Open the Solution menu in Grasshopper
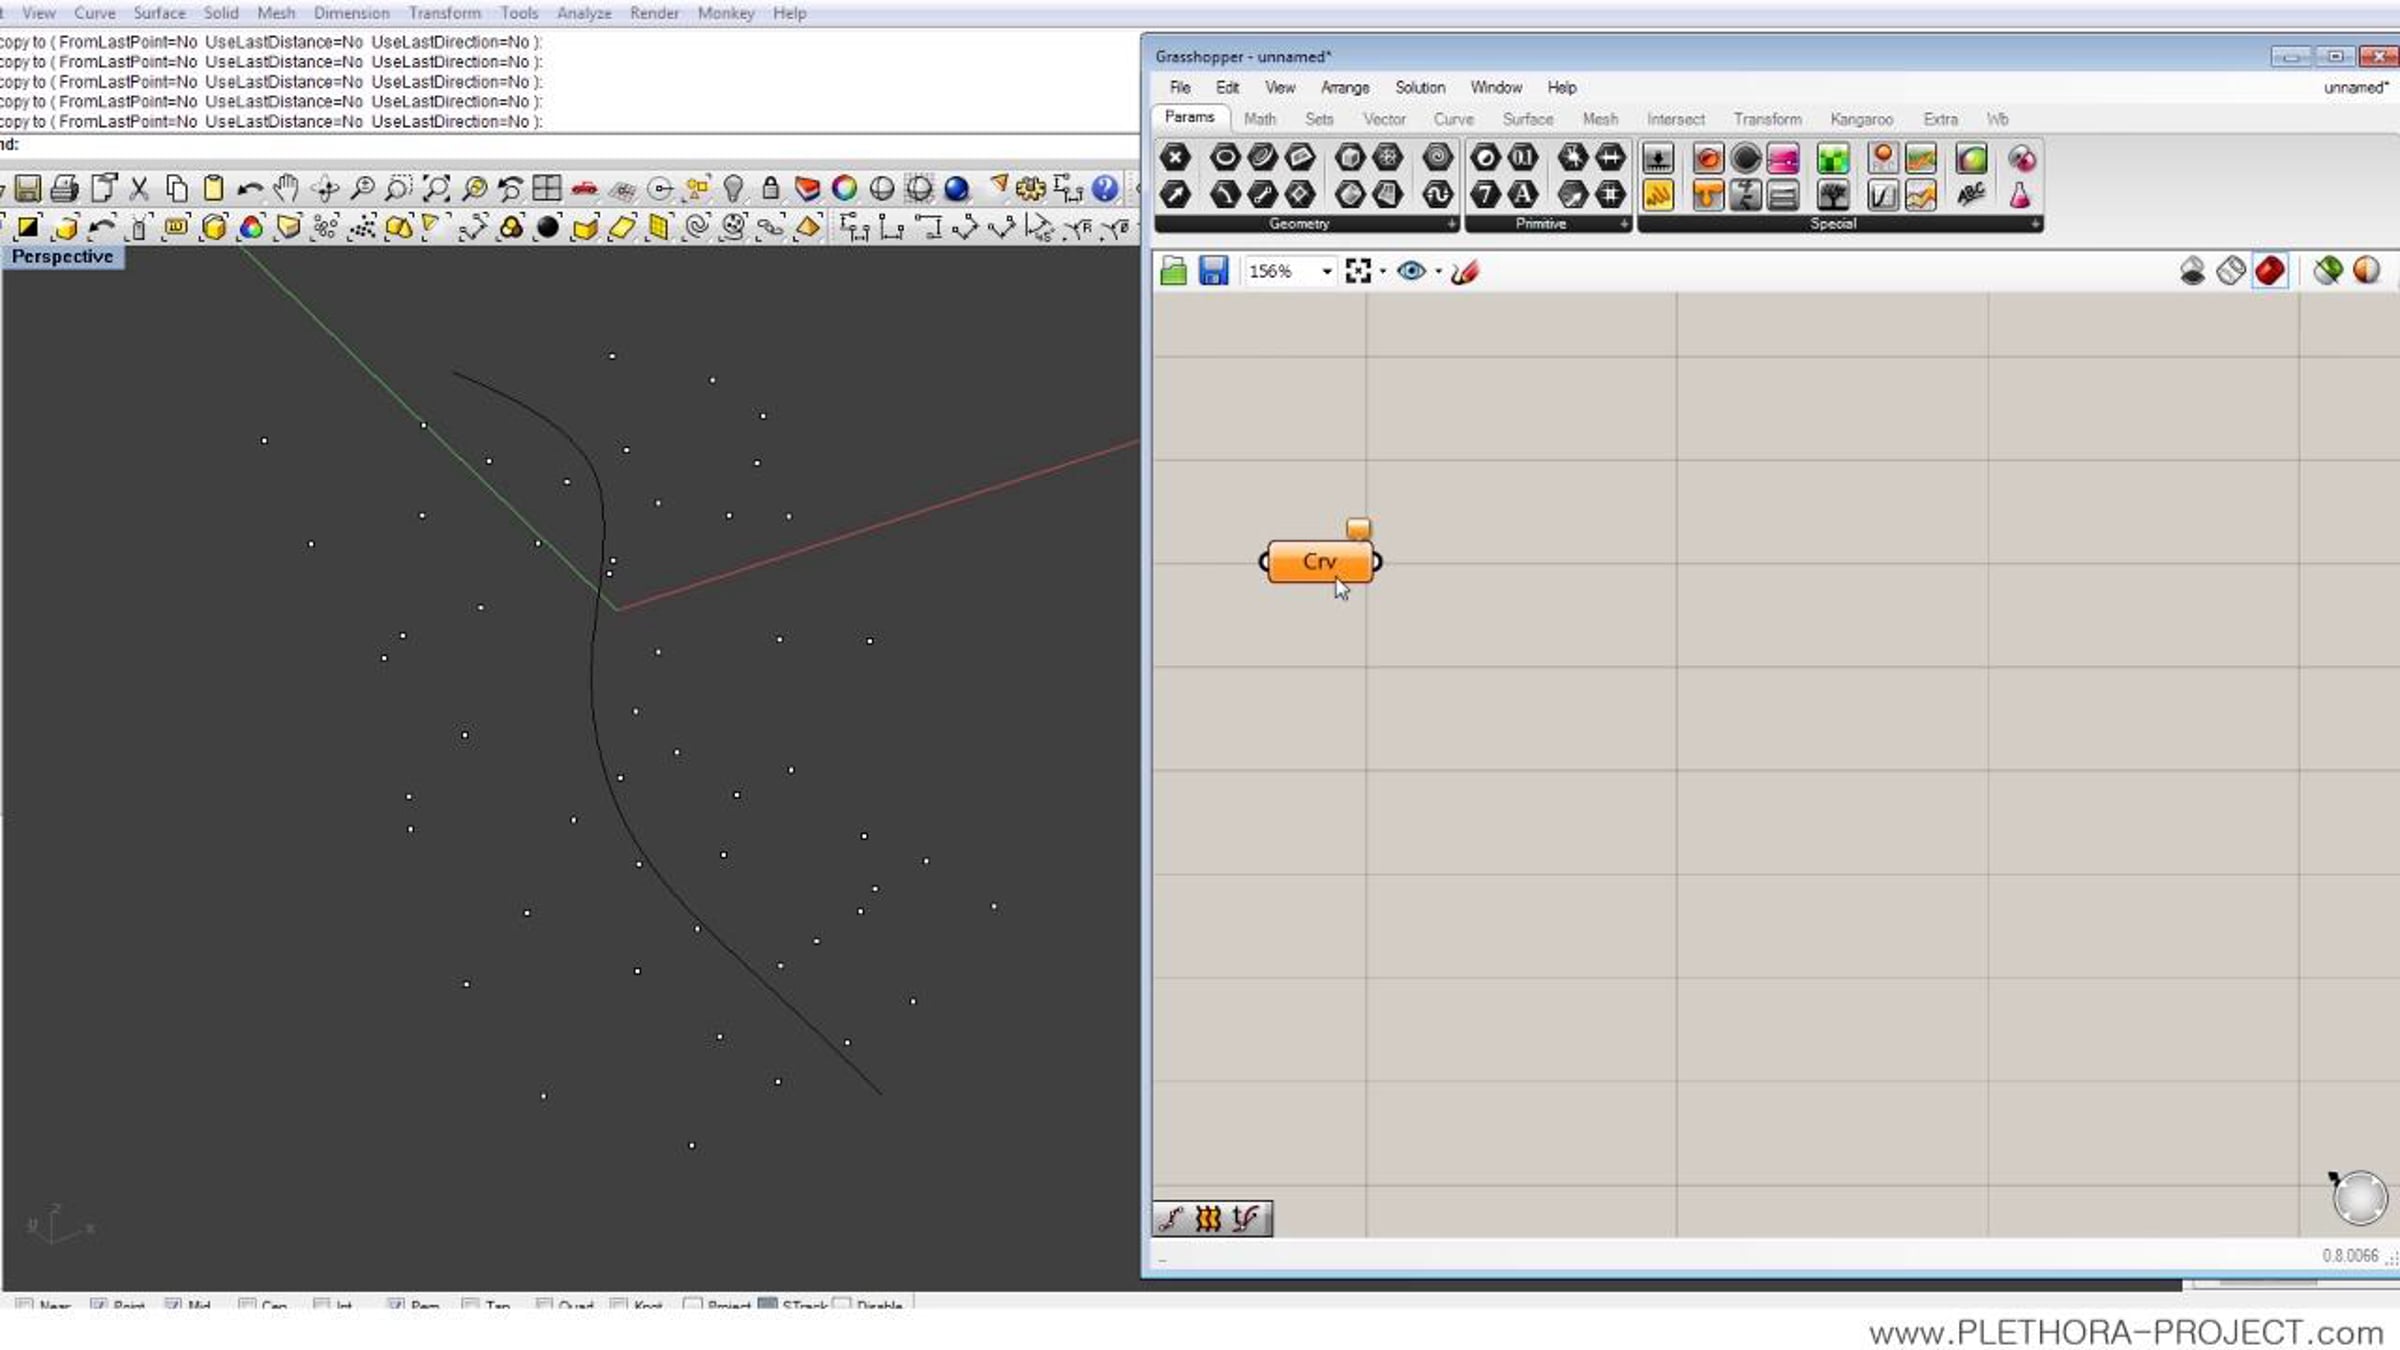The width and height of the screenshot is (2400, 1350). [x=1419, y=88]
